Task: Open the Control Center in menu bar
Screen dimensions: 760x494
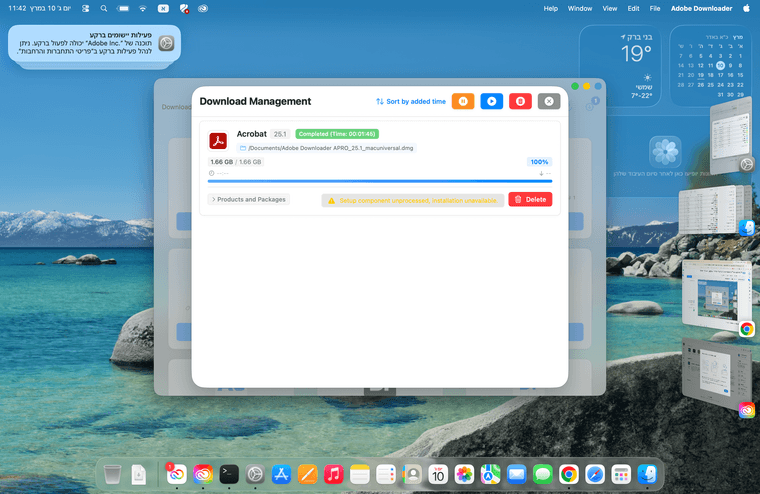Action: pos(86,8)
